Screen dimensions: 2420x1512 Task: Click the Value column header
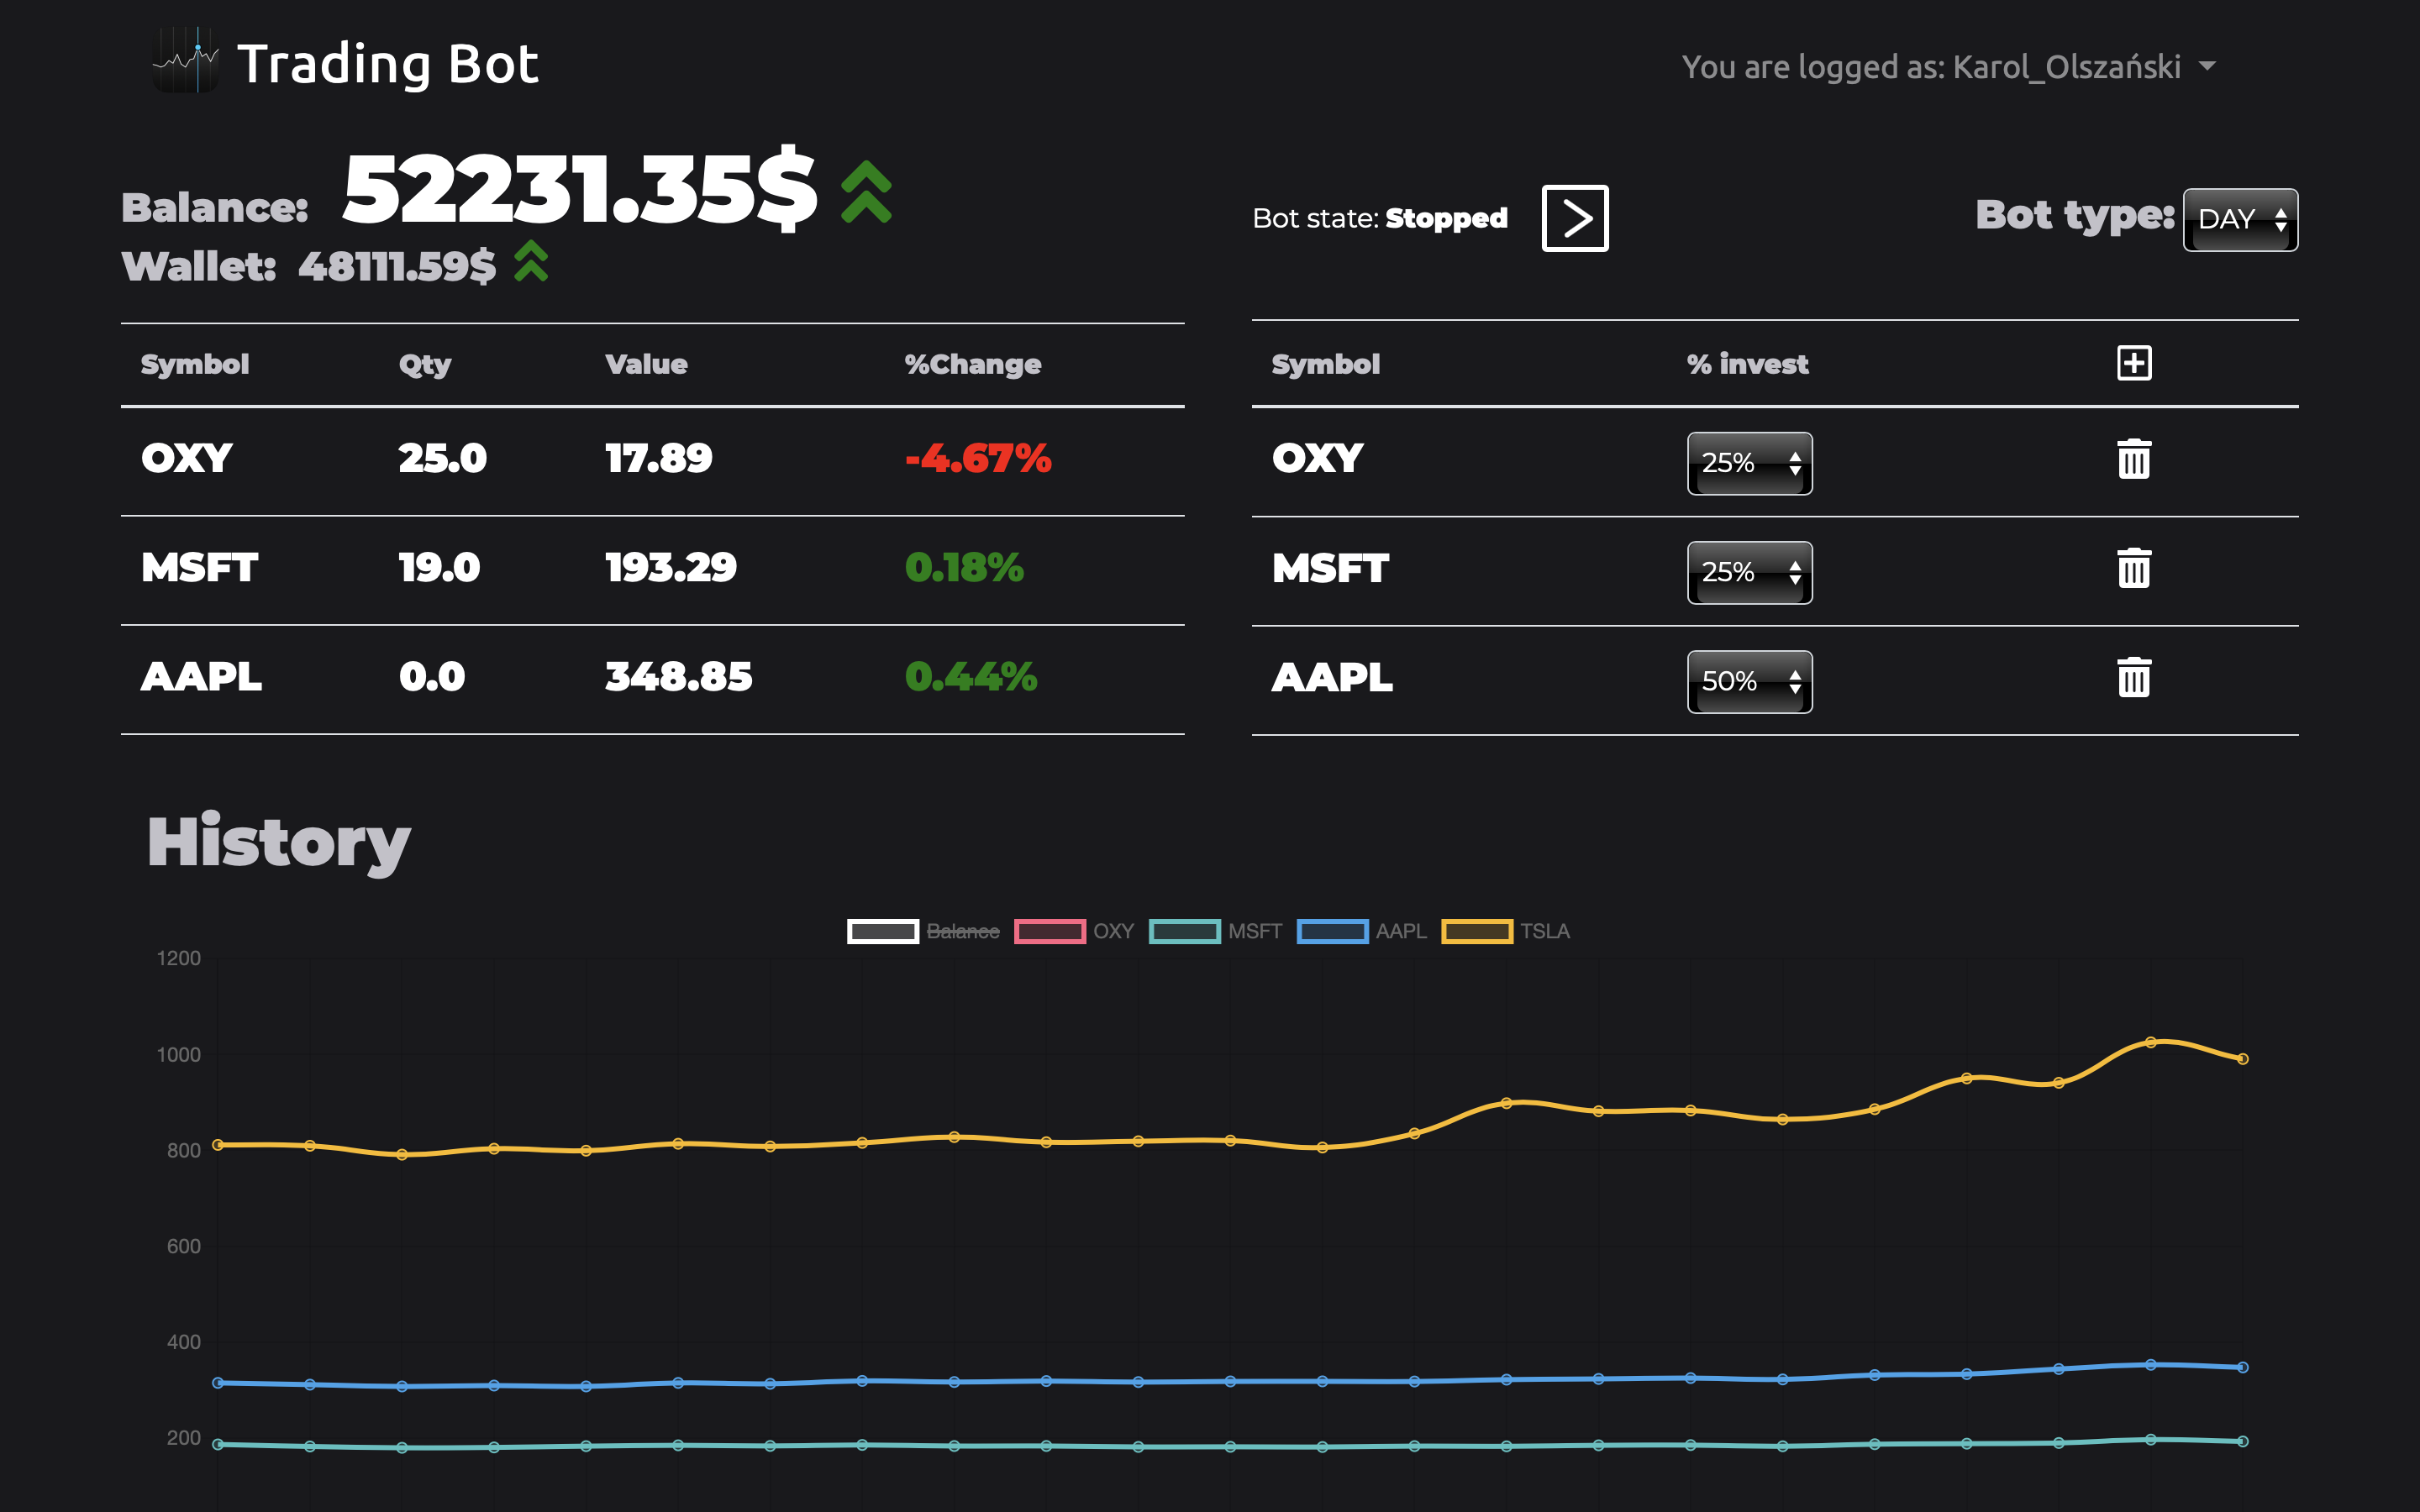coord(646,364)
